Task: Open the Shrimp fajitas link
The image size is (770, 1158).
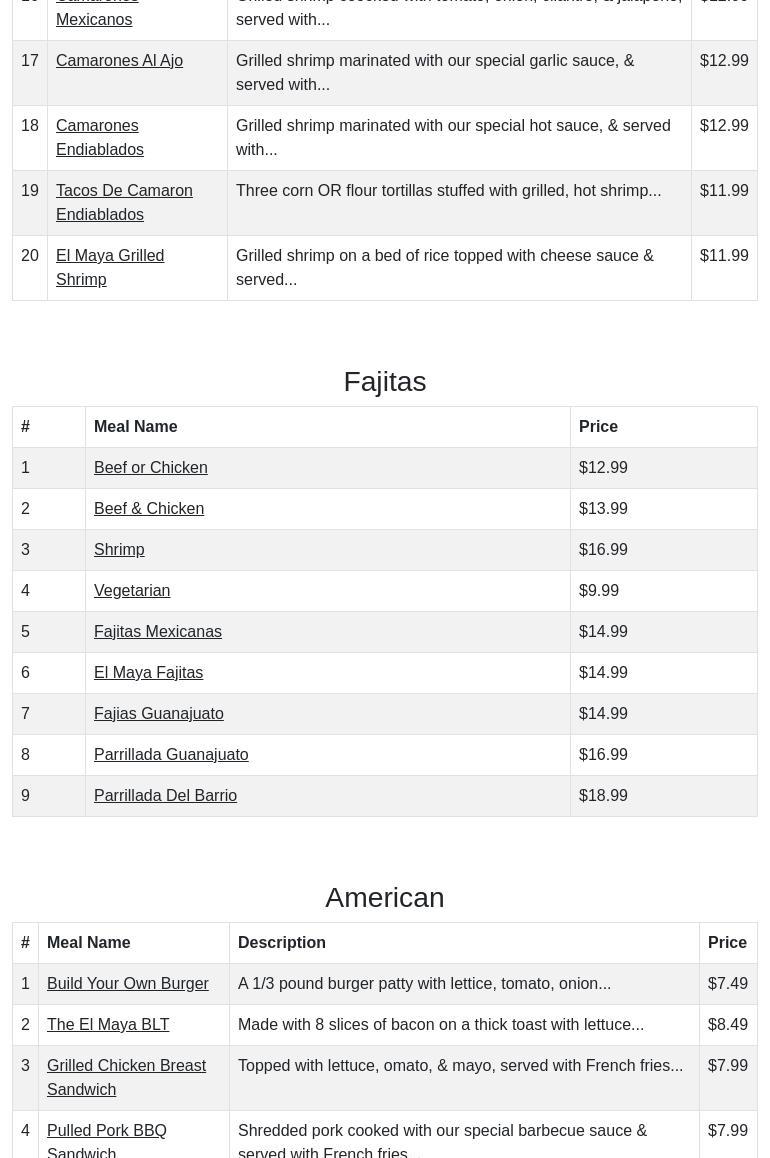Action: [x=119, y=549]
